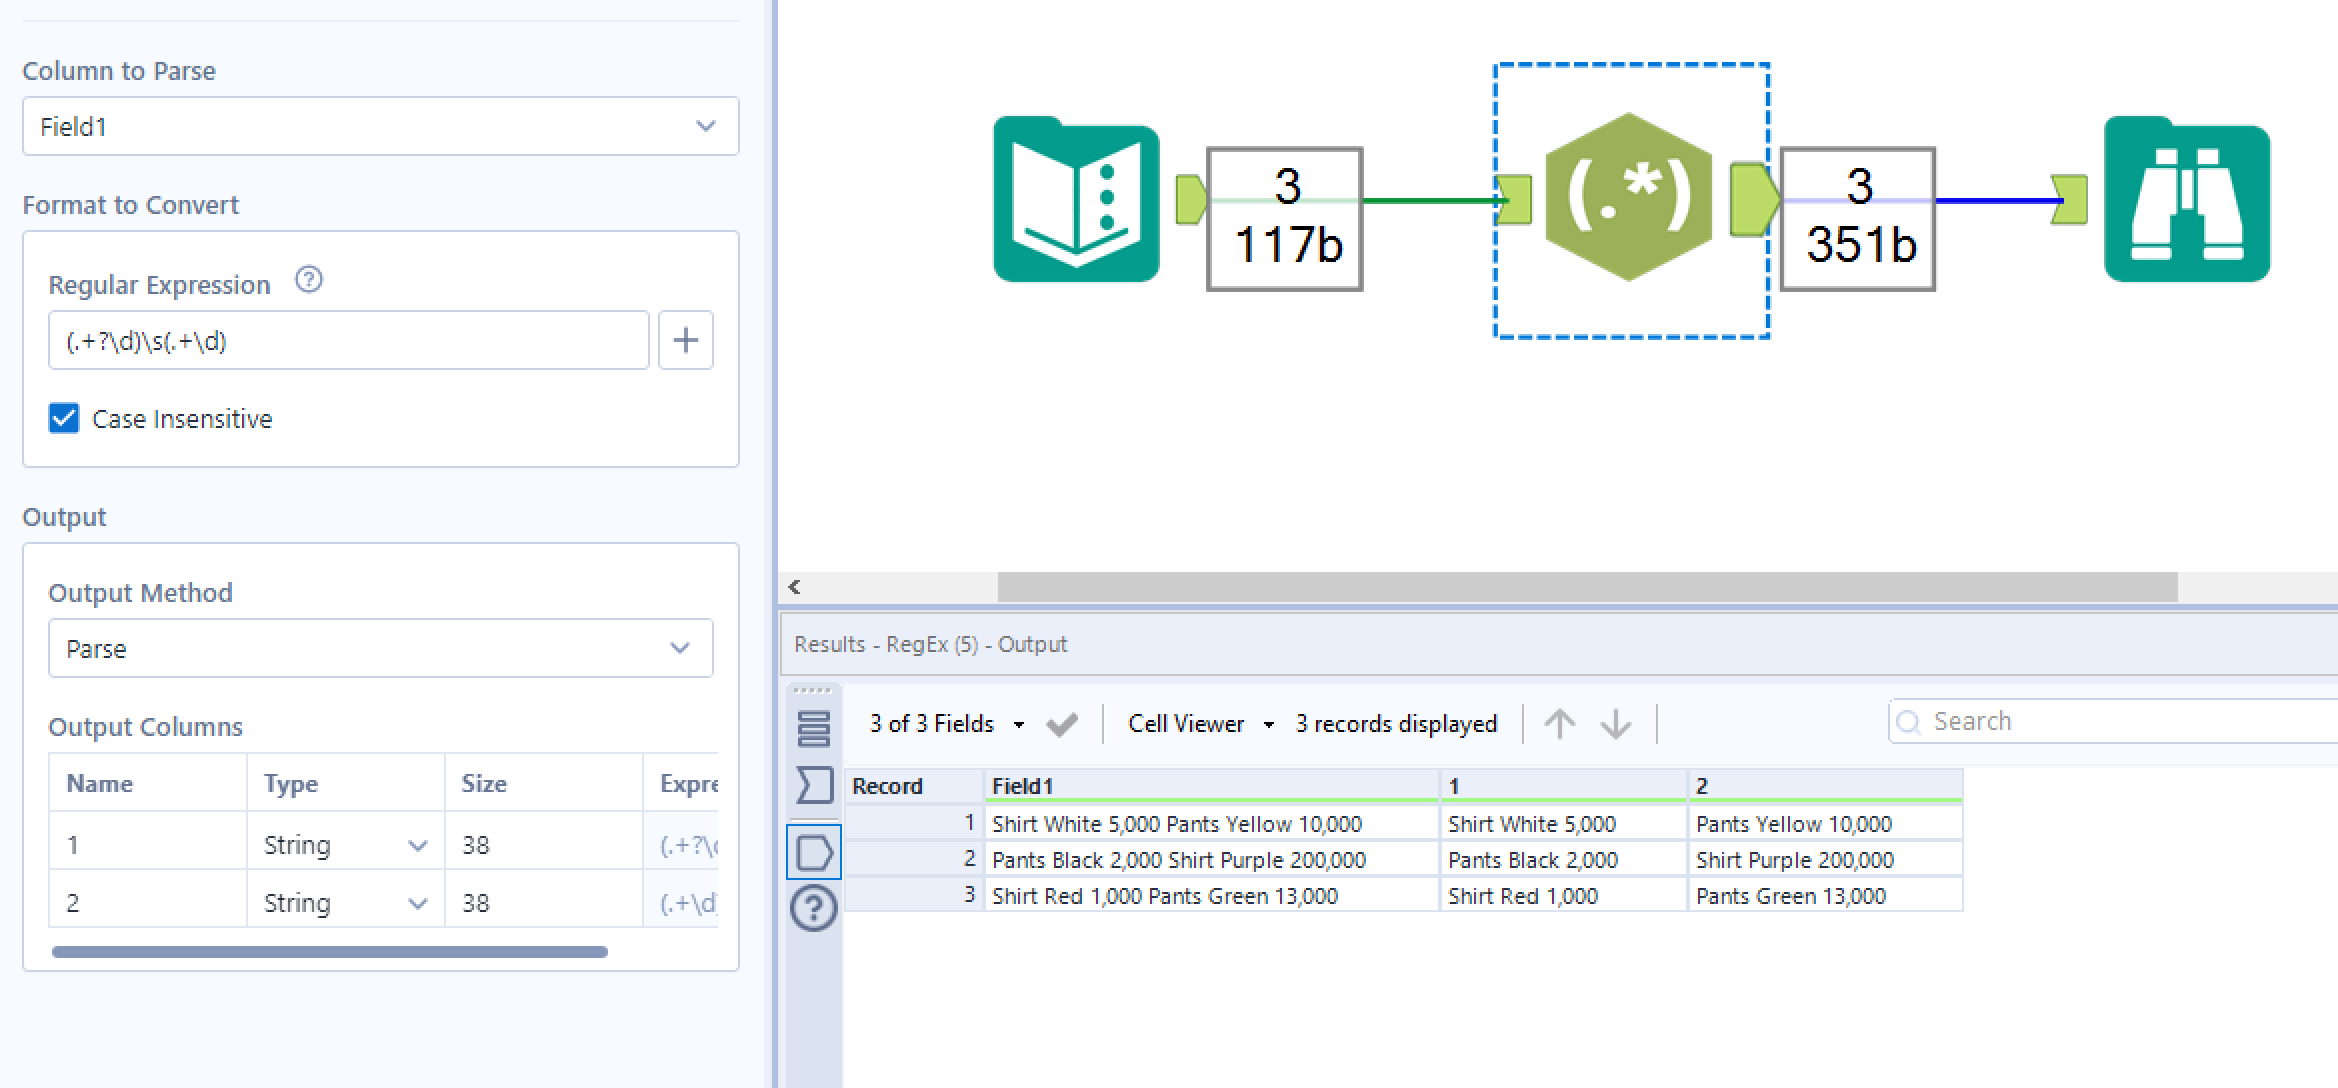Uncheck the Case Insensitive checkbox
This screenshot has width=2338, height=1088.
pos(64,418)
